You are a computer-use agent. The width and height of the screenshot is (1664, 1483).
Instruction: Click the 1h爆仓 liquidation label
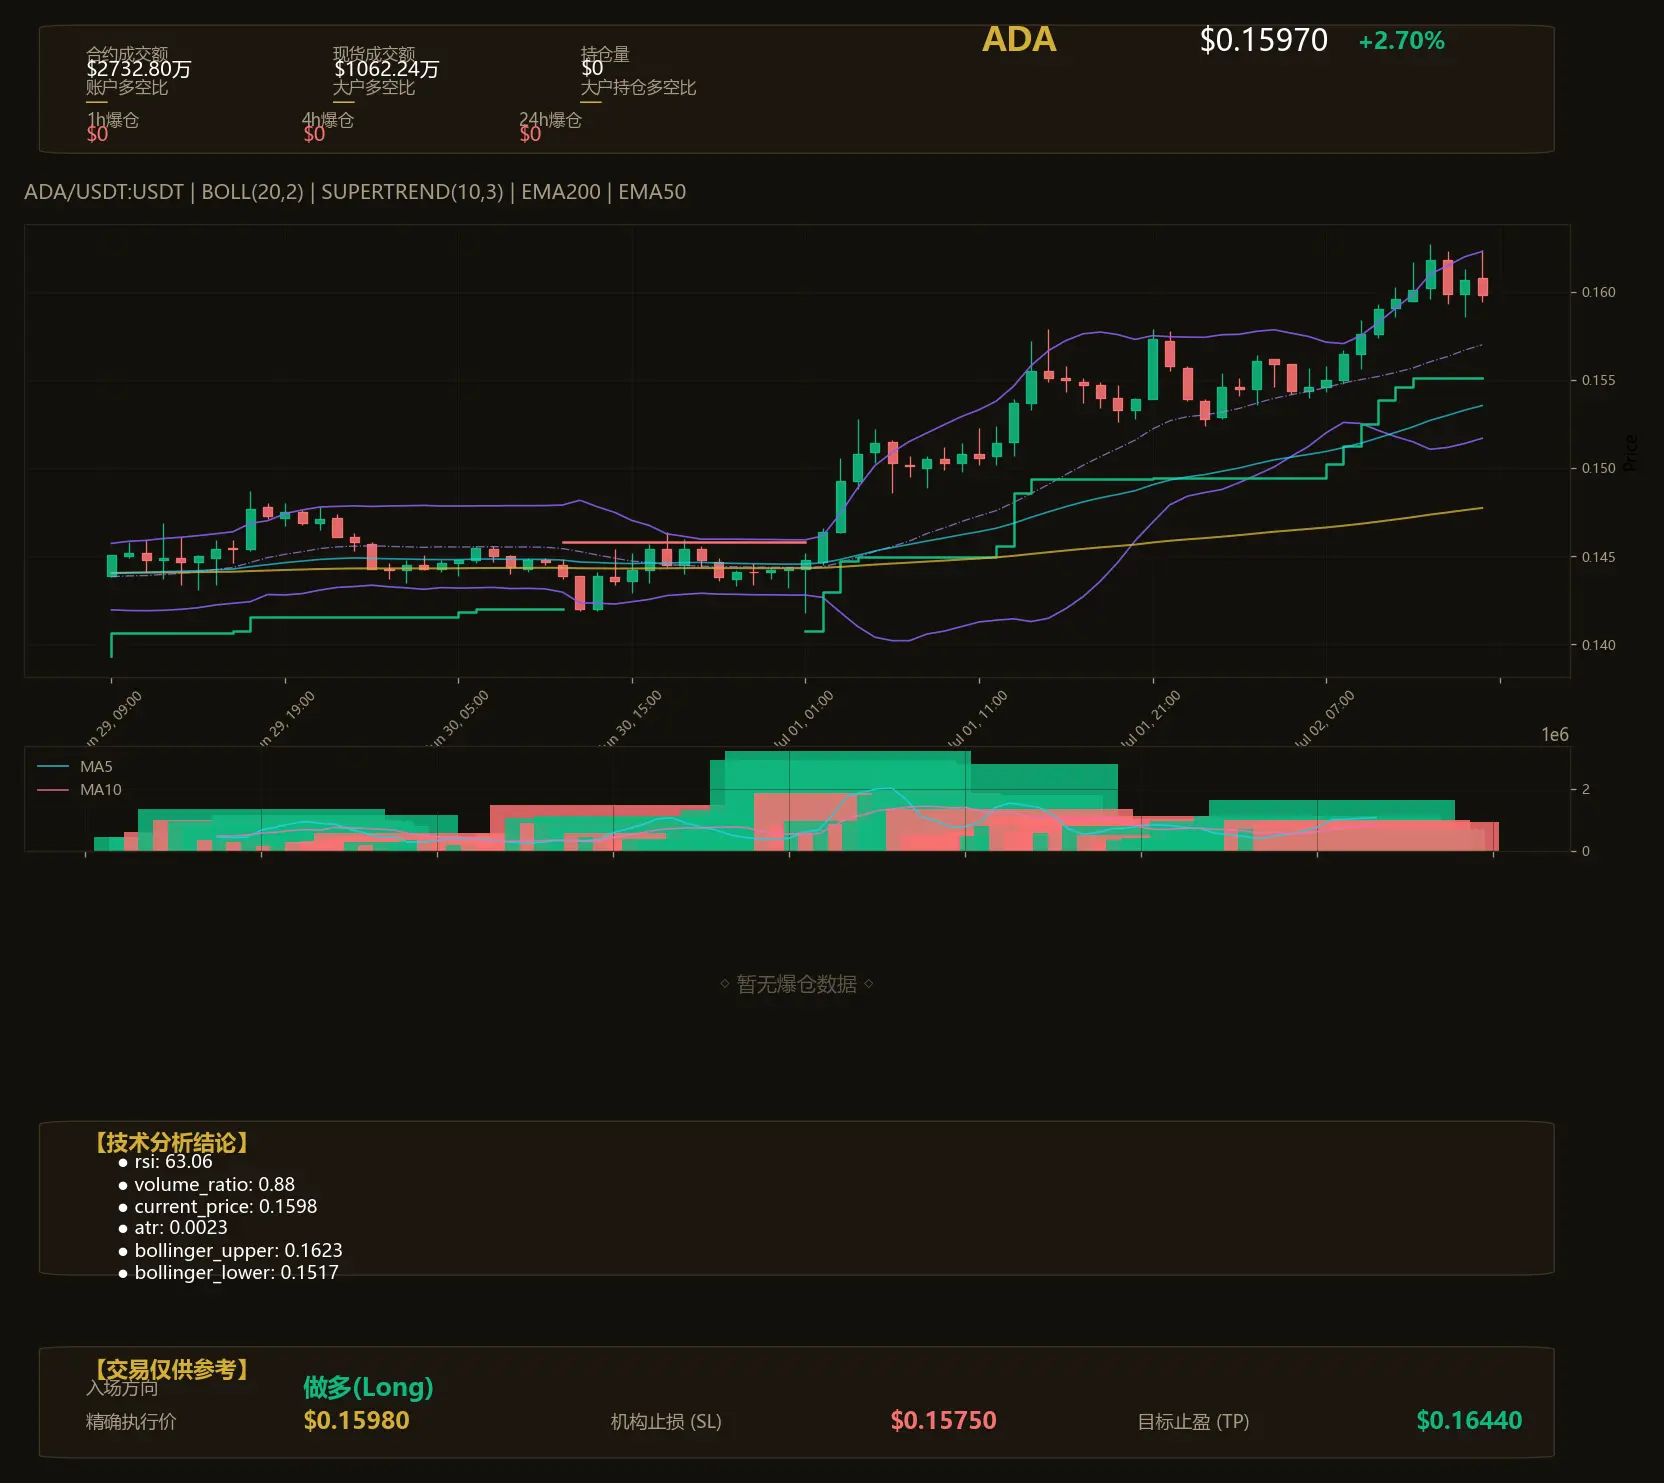pyautogui.click(x=113, y=120)
